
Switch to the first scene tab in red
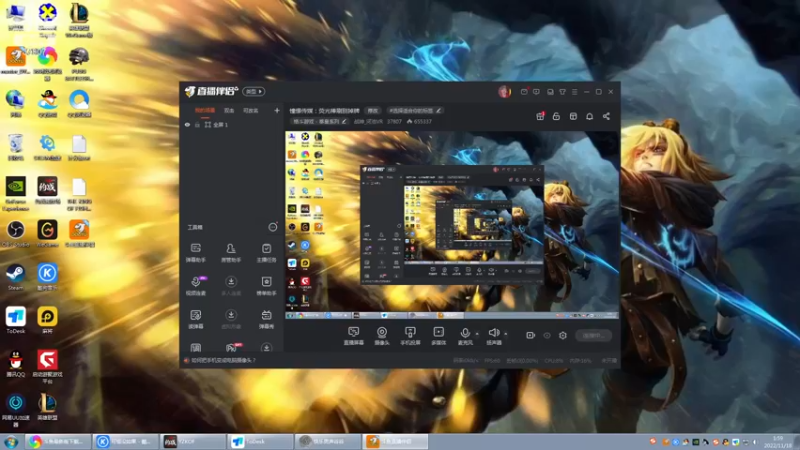point(205,110)
